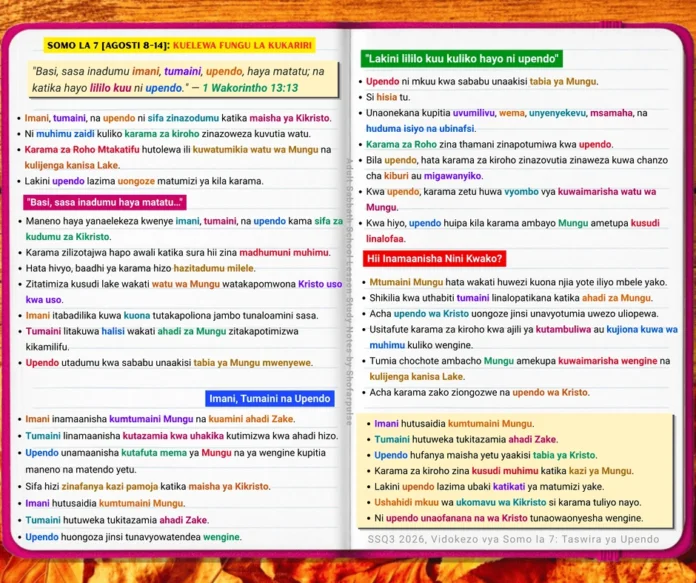Select "Ni upendo unaofanana na wa Kristo tunaowaonyesha wengine"
The width and height of the screenshot is (696, 583).
509,518
